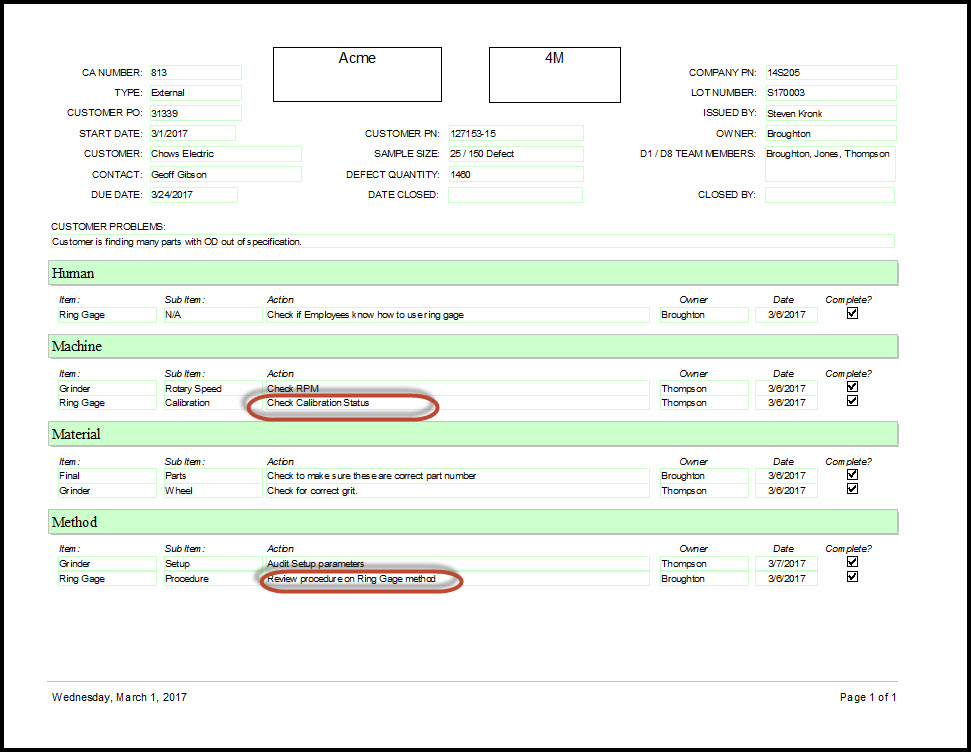The image size is (971, 752).
Task: Select the Method section header
Action: click(473, 522)
